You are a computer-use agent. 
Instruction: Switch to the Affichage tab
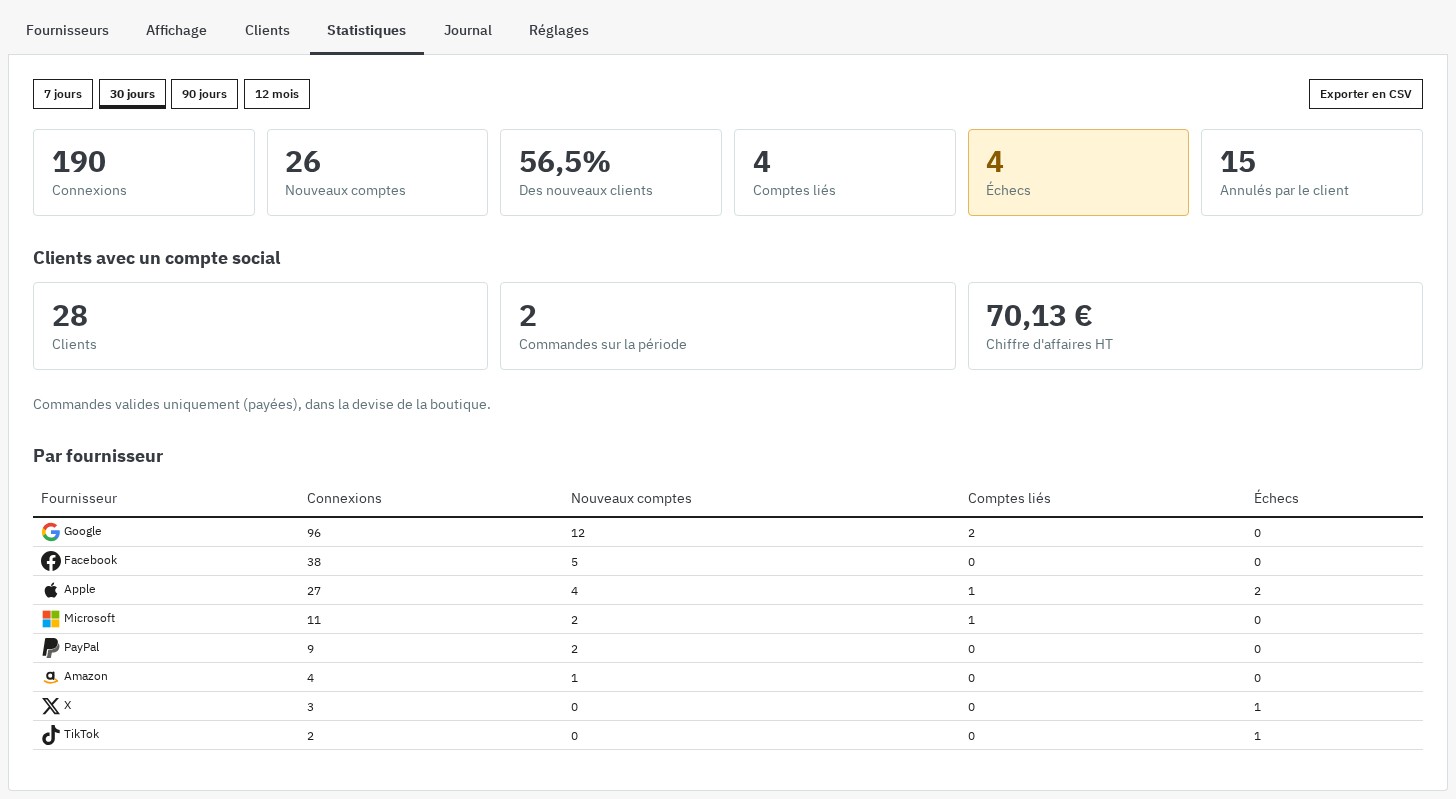pos(176,30)
